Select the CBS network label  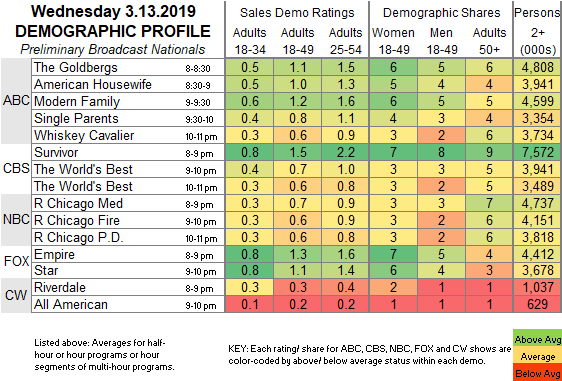point(16,169)
